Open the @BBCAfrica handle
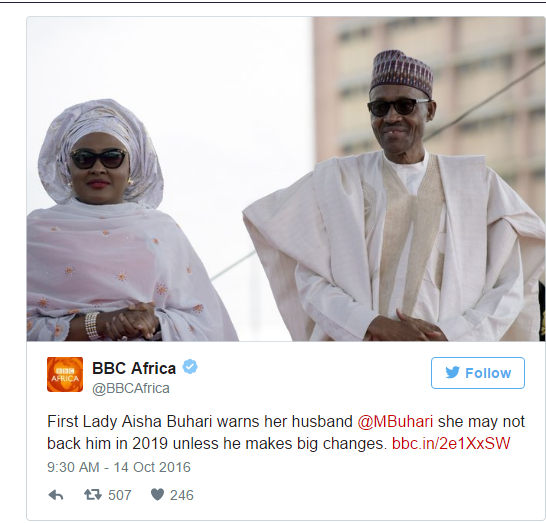546x523 pixels. coord(131,388)
